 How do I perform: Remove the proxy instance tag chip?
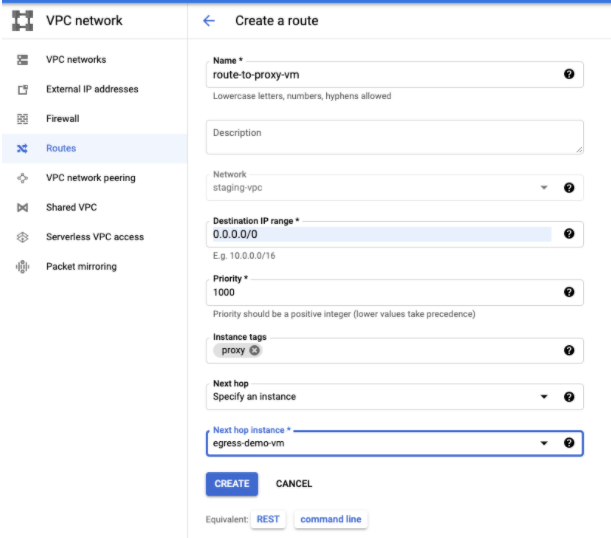(254, 351)
